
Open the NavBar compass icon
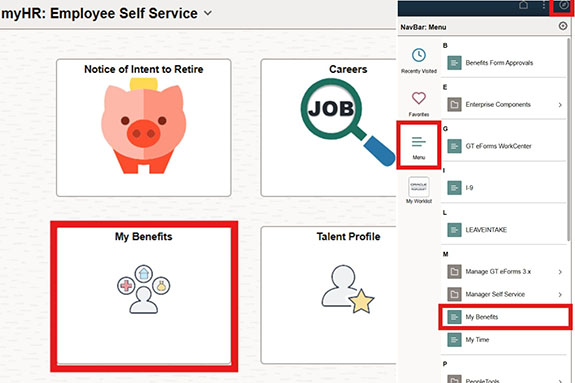pyautogui.click(x=563, y=5)
